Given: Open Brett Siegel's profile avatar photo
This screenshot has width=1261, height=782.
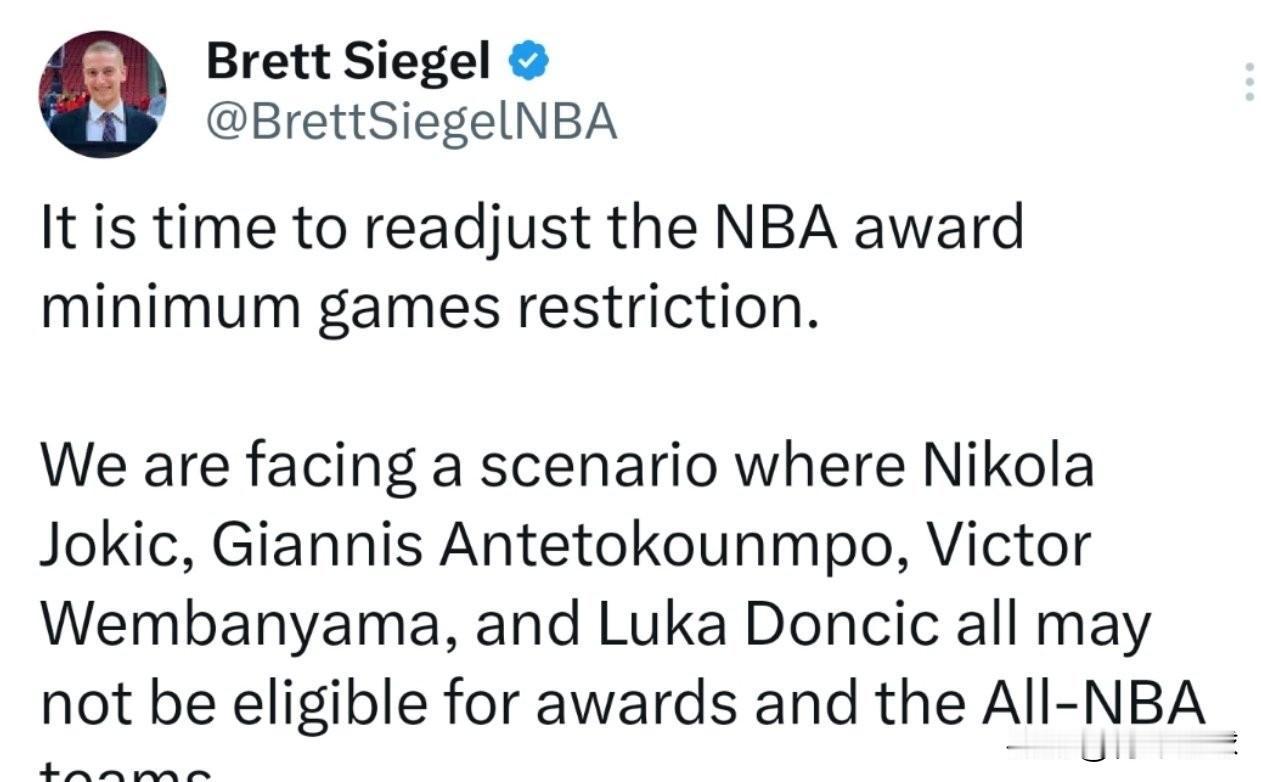Looking at the screenshot, I should (102, 93).
